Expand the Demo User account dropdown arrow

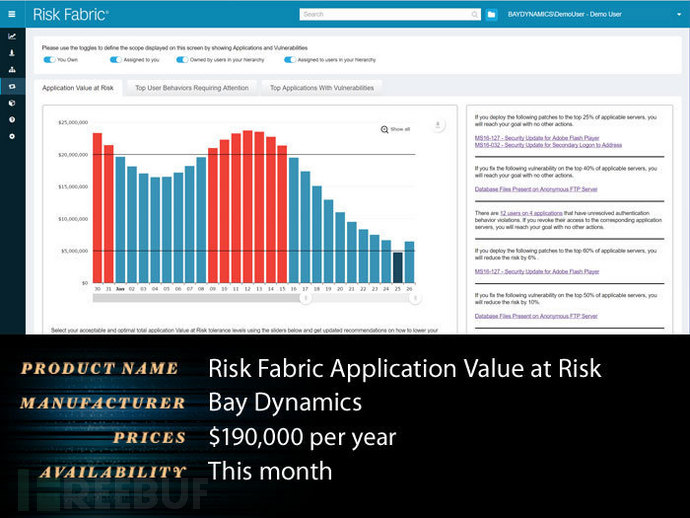click(679, 15)
